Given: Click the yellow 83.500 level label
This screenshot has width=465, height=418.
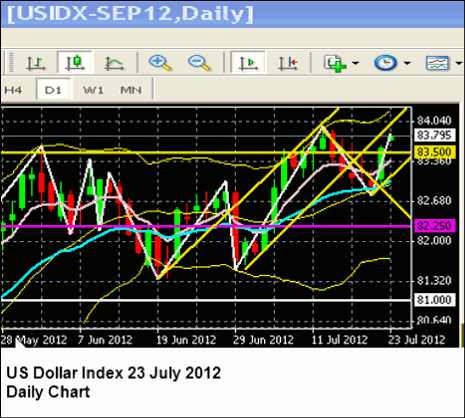Looking at the screenshot, I should click(x=435, y=152).
